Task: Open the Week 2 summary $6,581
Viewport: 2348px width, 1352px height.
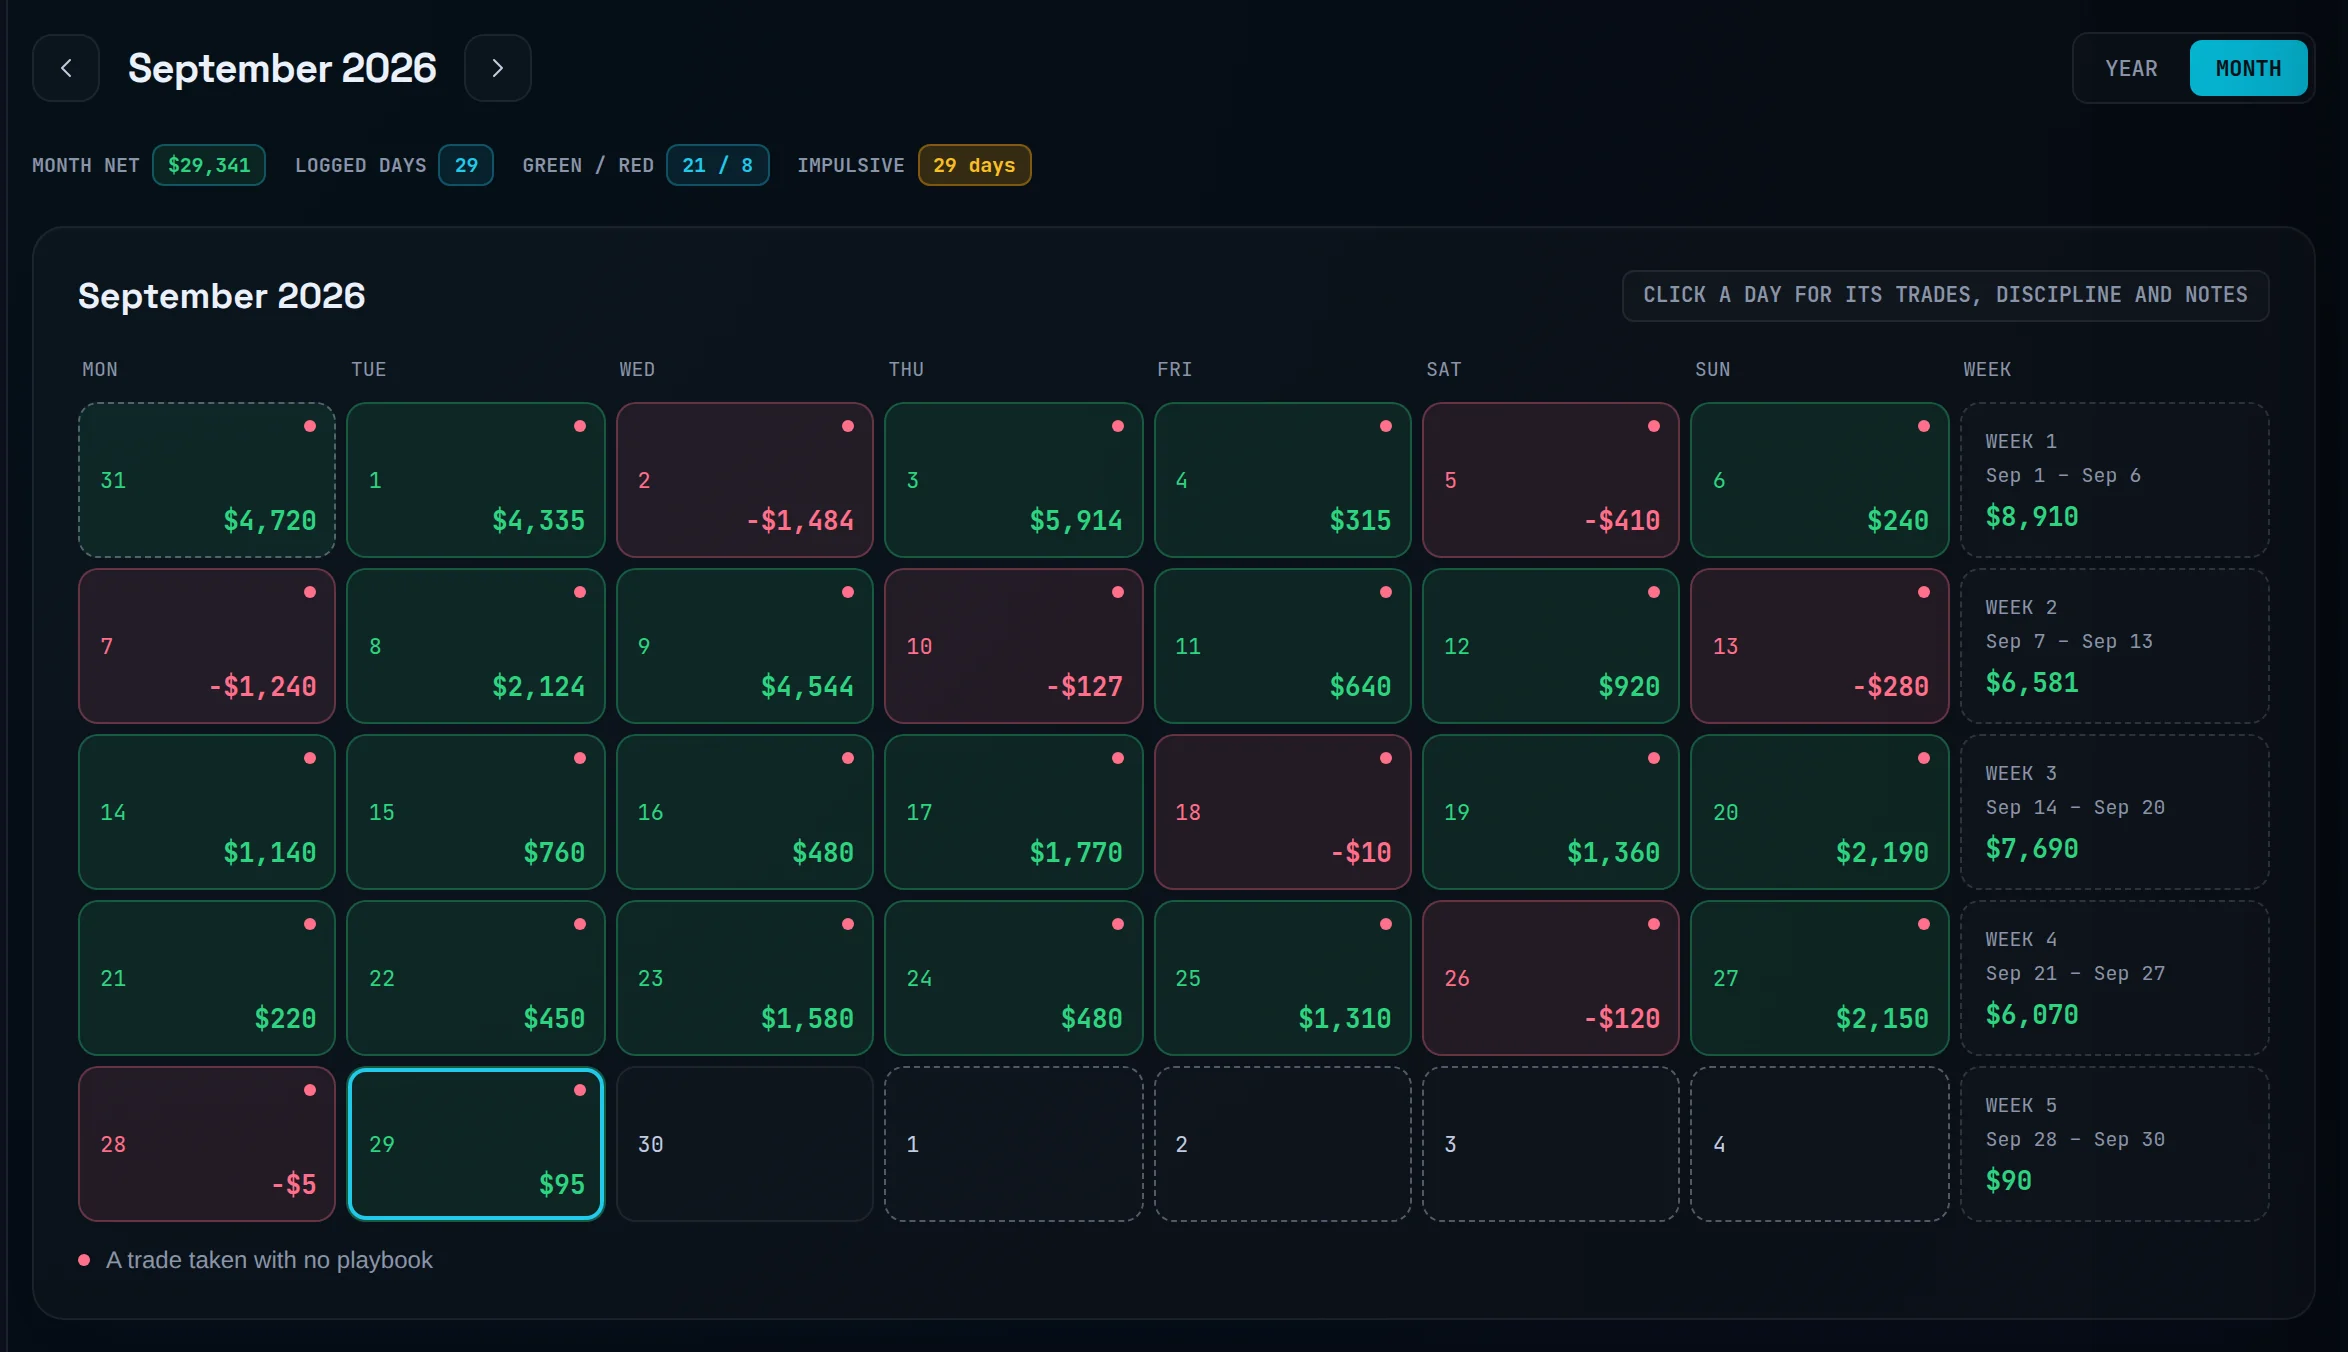Action: 2115,646
